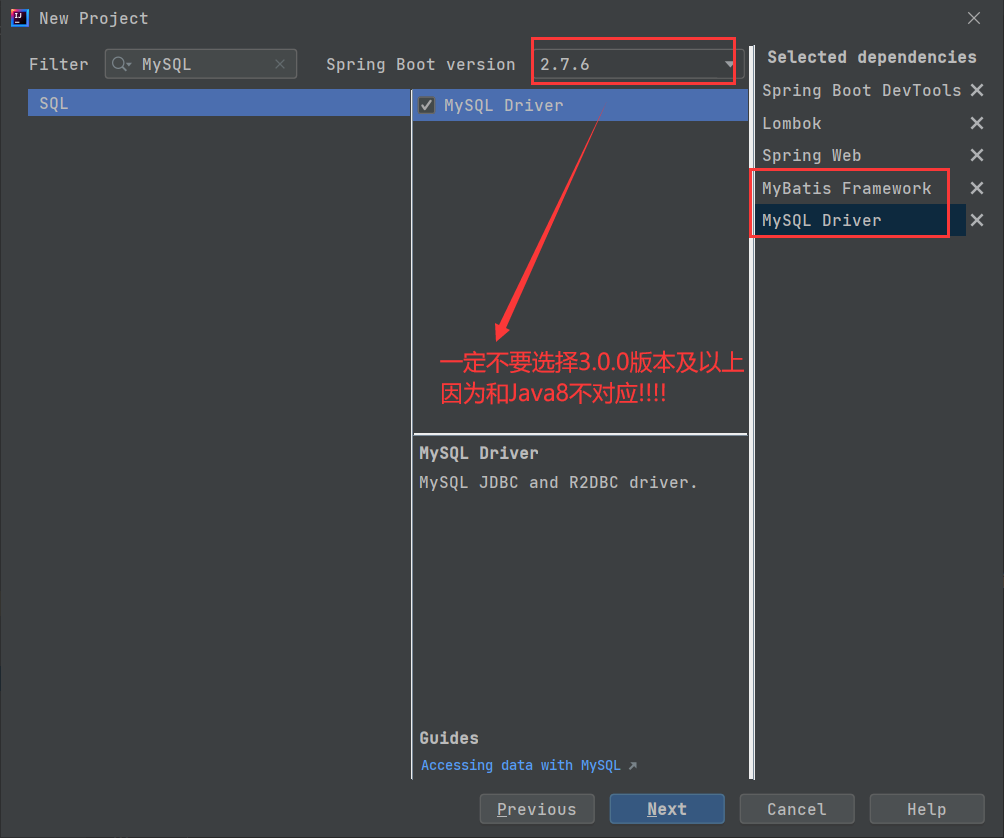Click the Guides heading
This screenshot has width=1004, height=838.
click(x=449, y=738)
